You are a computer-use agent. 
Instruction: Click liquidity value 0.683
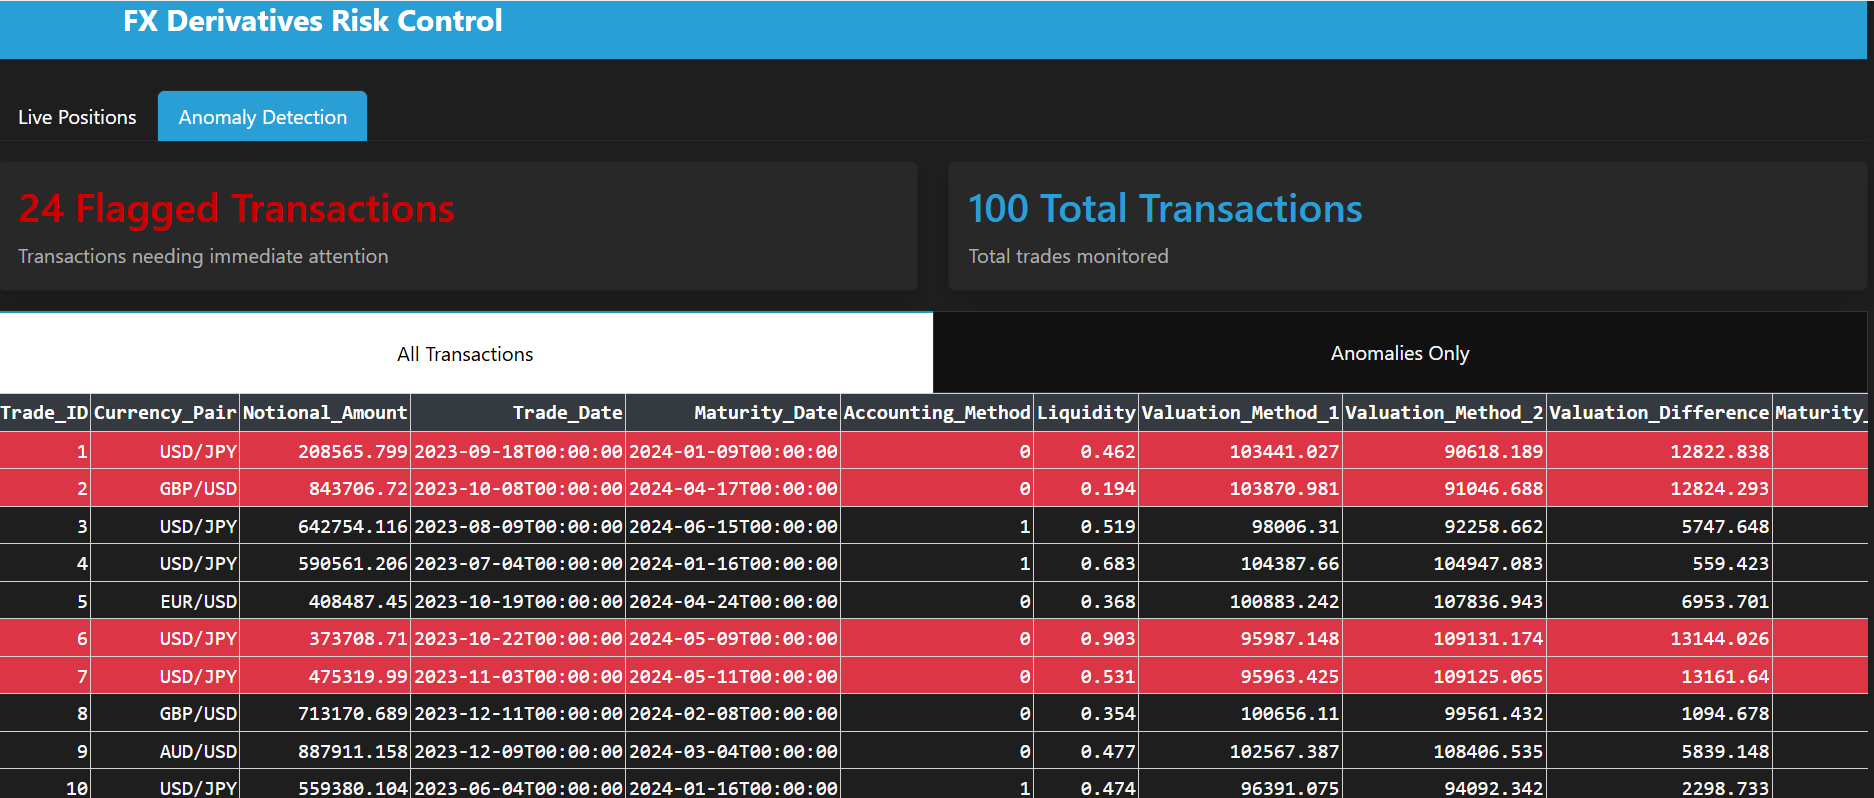click(x=1086, y=563)
